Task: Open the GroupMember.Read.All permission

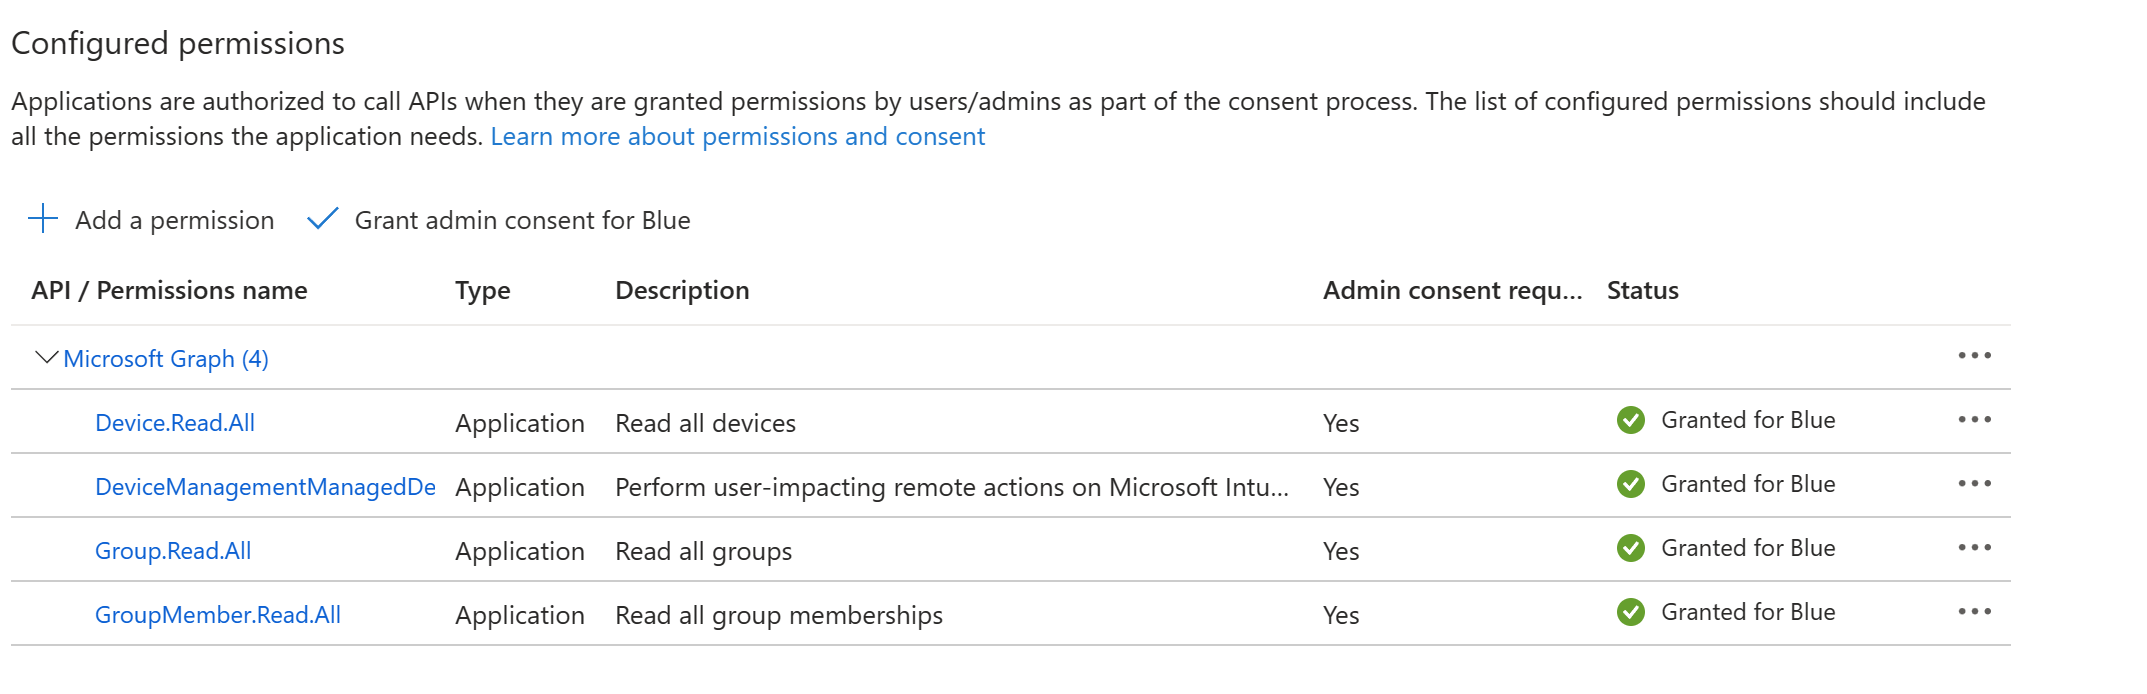Action: coord(218,615)
